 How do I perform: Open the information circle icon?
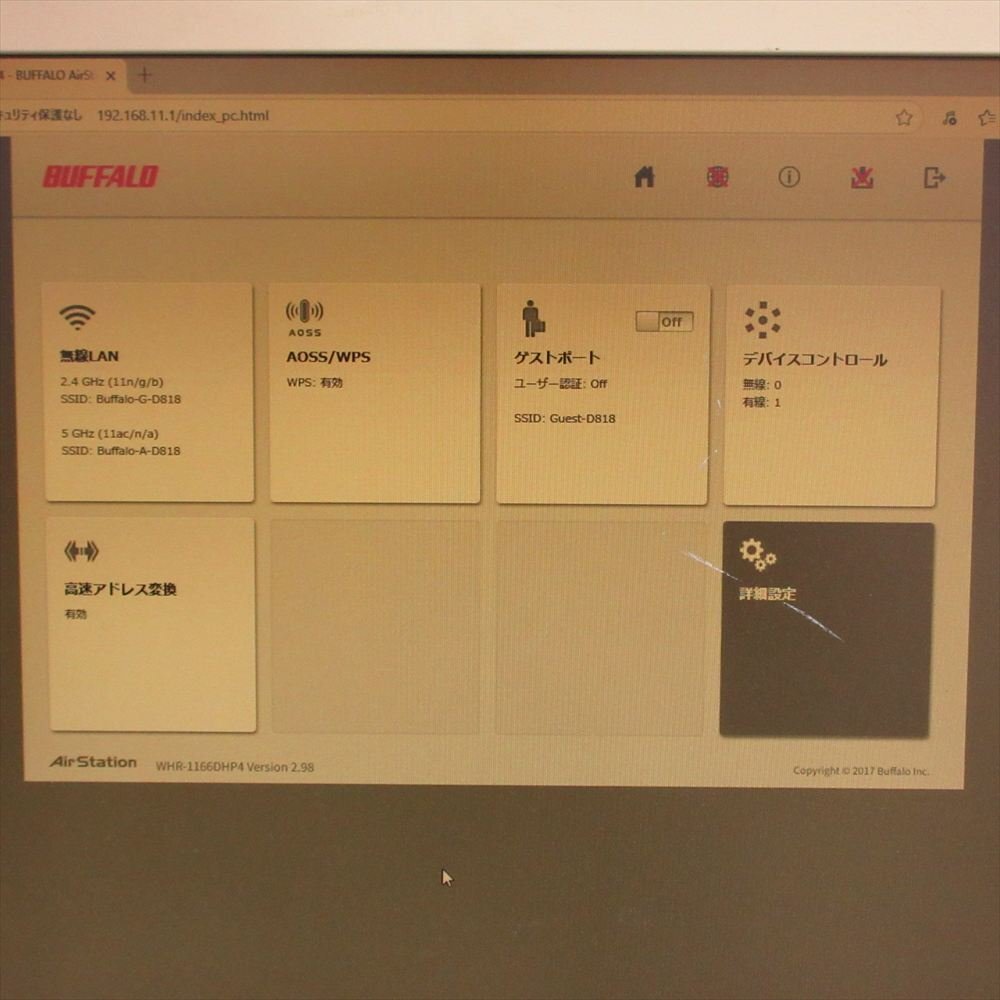(789, 177)
